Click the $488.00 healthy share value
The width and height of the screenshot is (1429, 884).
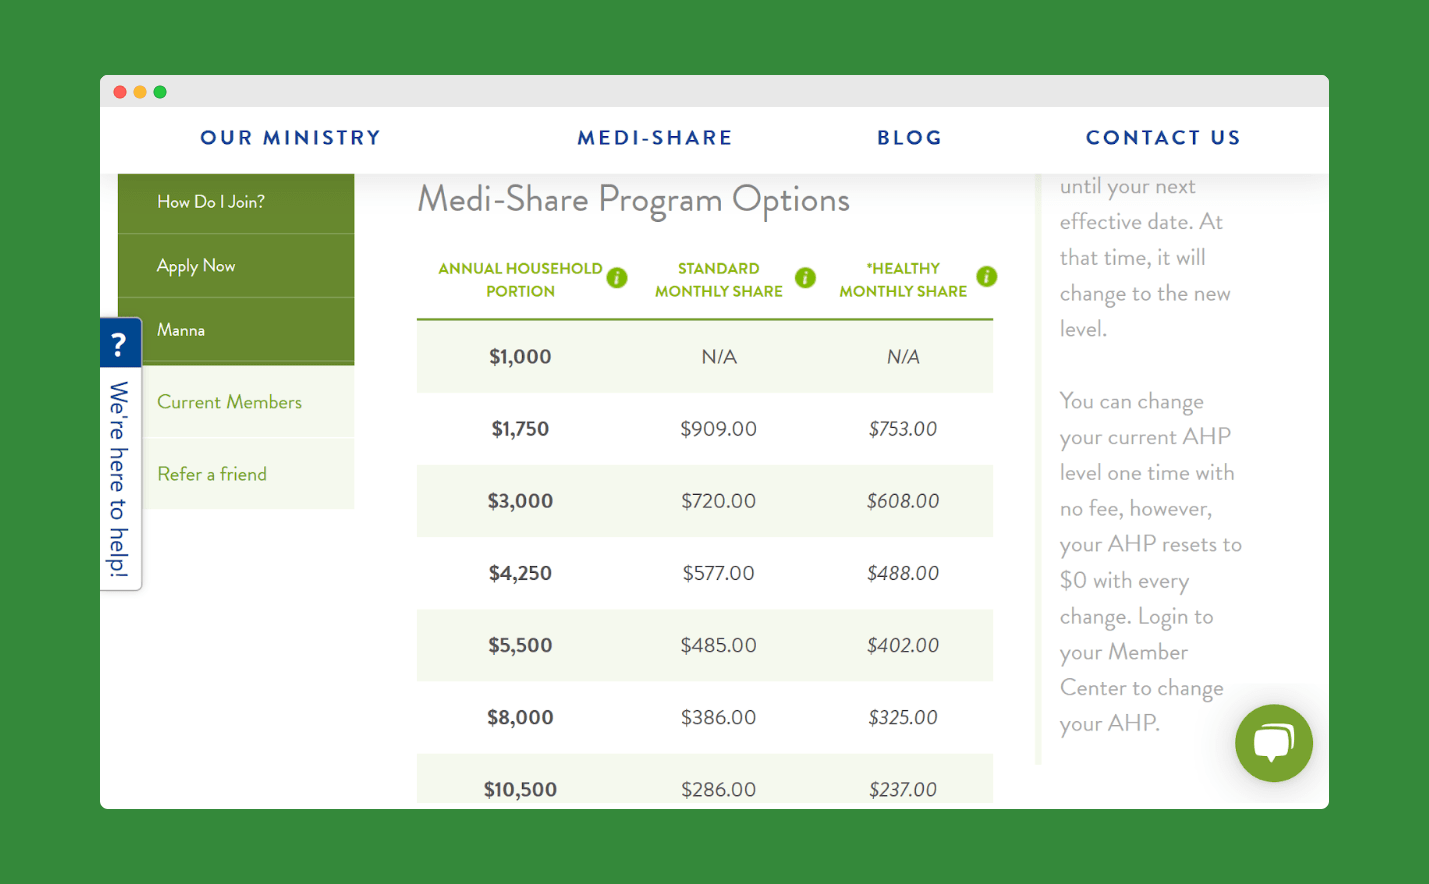[x=903, y=573]
